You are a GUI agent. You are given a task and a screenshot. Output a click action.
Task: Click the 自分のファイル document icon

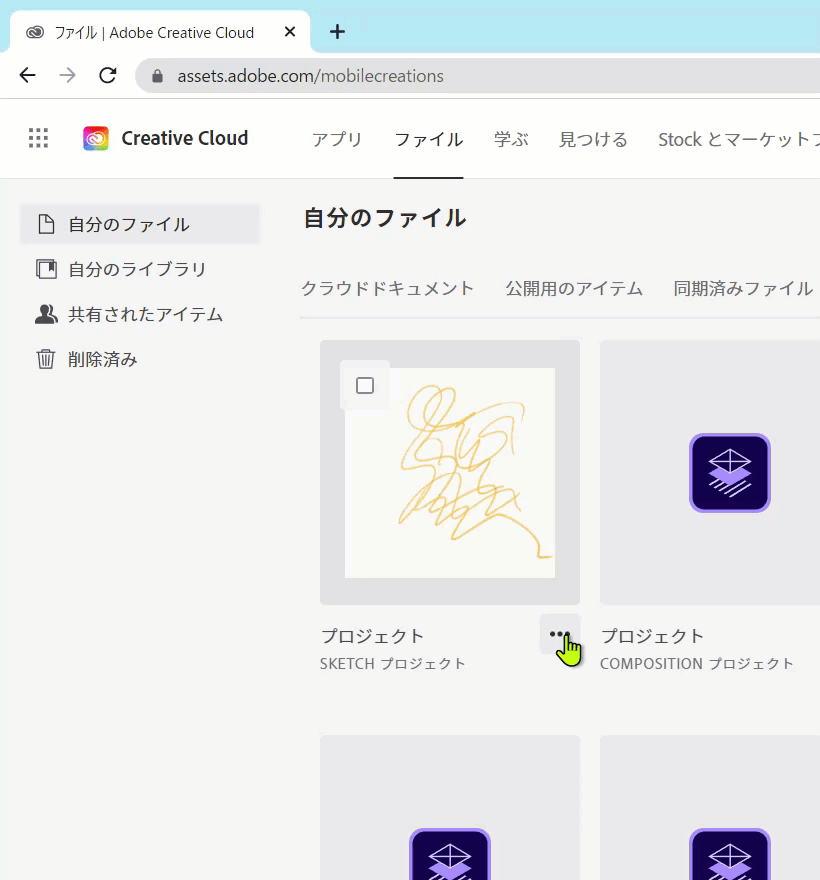click(x=46, y=224)
